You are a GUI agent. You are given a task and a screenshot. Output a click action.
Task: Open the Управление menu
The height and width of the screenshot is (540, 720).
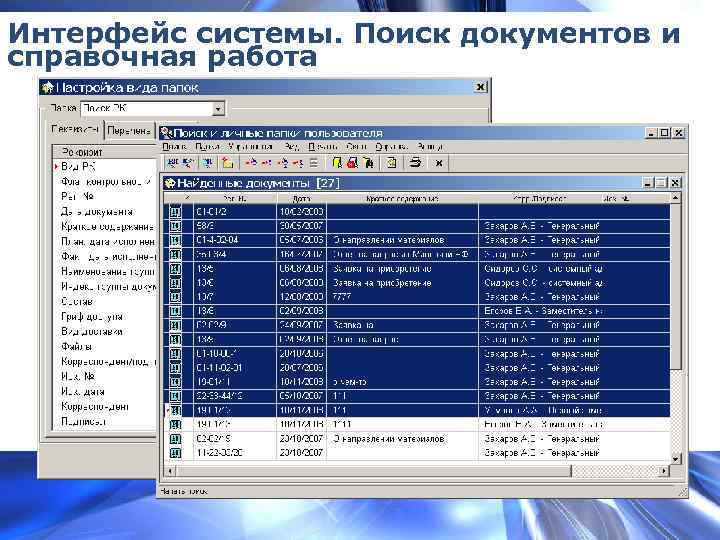(x=250, y=146)
